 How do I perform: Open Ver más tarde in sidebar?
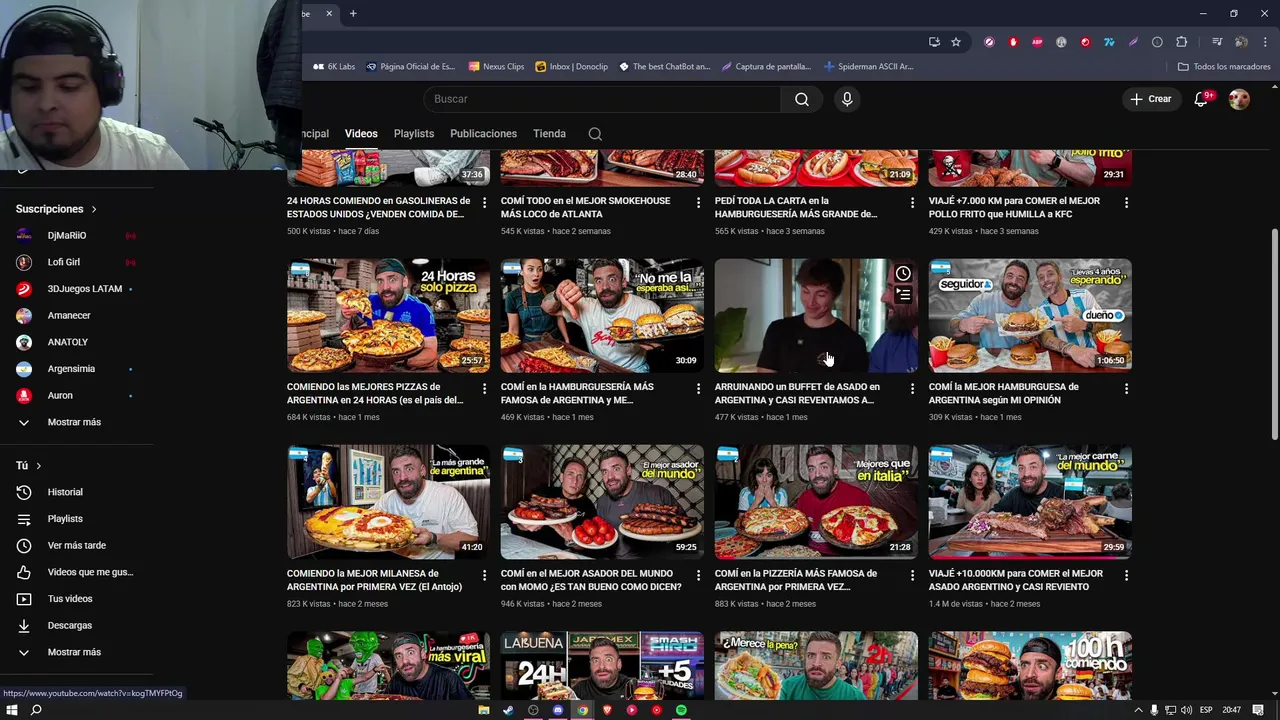point(76,546)
